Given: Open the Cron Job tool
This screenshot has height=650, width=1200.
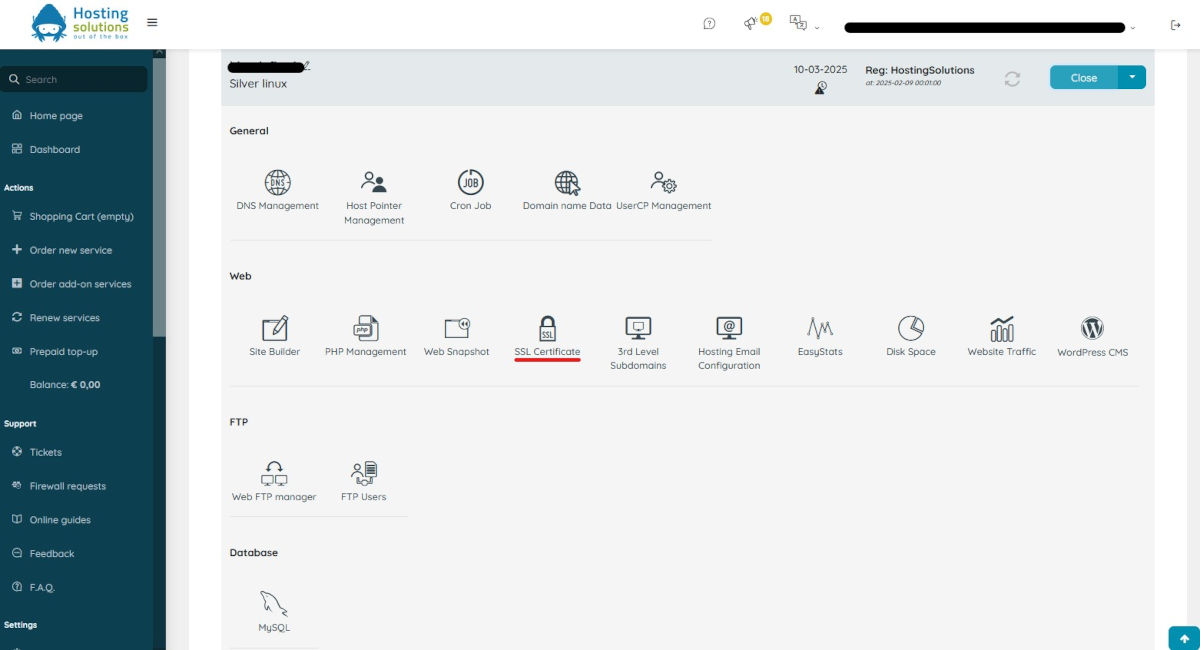Looking at the screenshot, I should coord(470,183).
